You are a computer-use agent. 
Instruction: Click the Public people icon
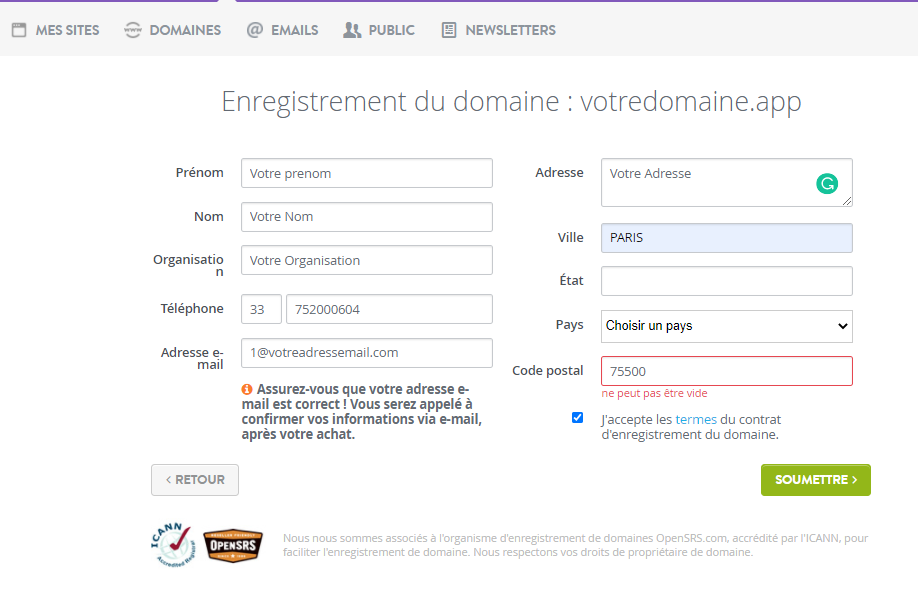tap(352, 30)
